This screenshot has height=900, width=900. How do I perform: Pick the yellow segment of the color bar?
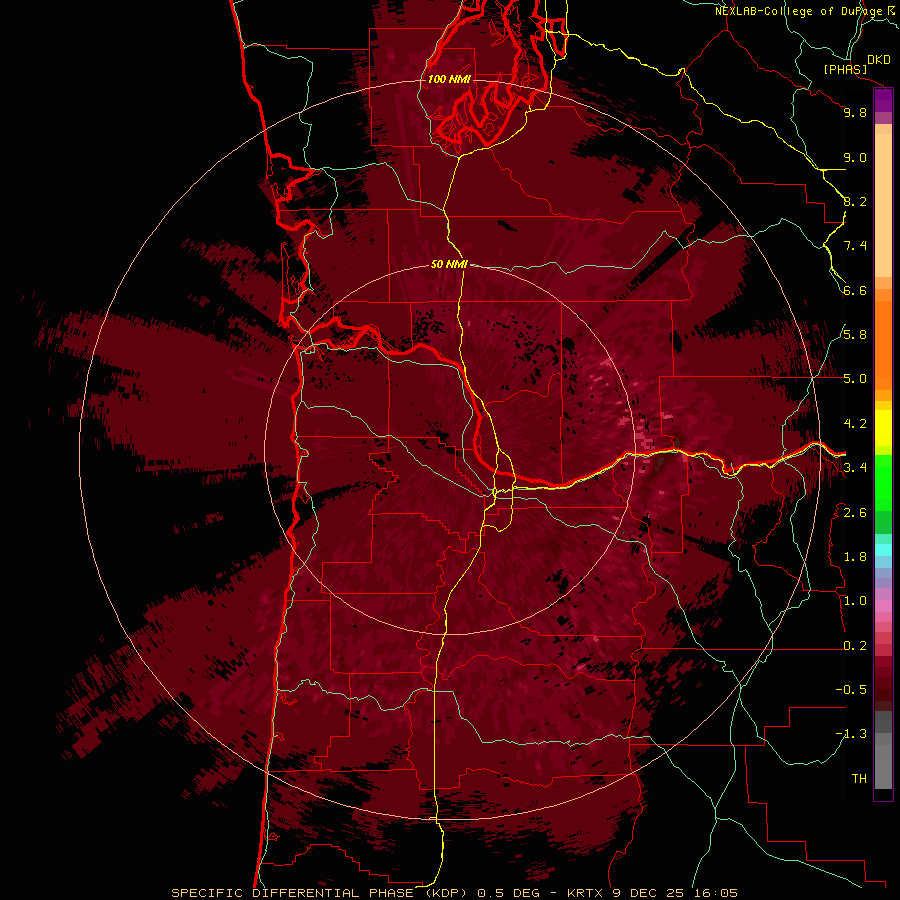click(883, 428)
